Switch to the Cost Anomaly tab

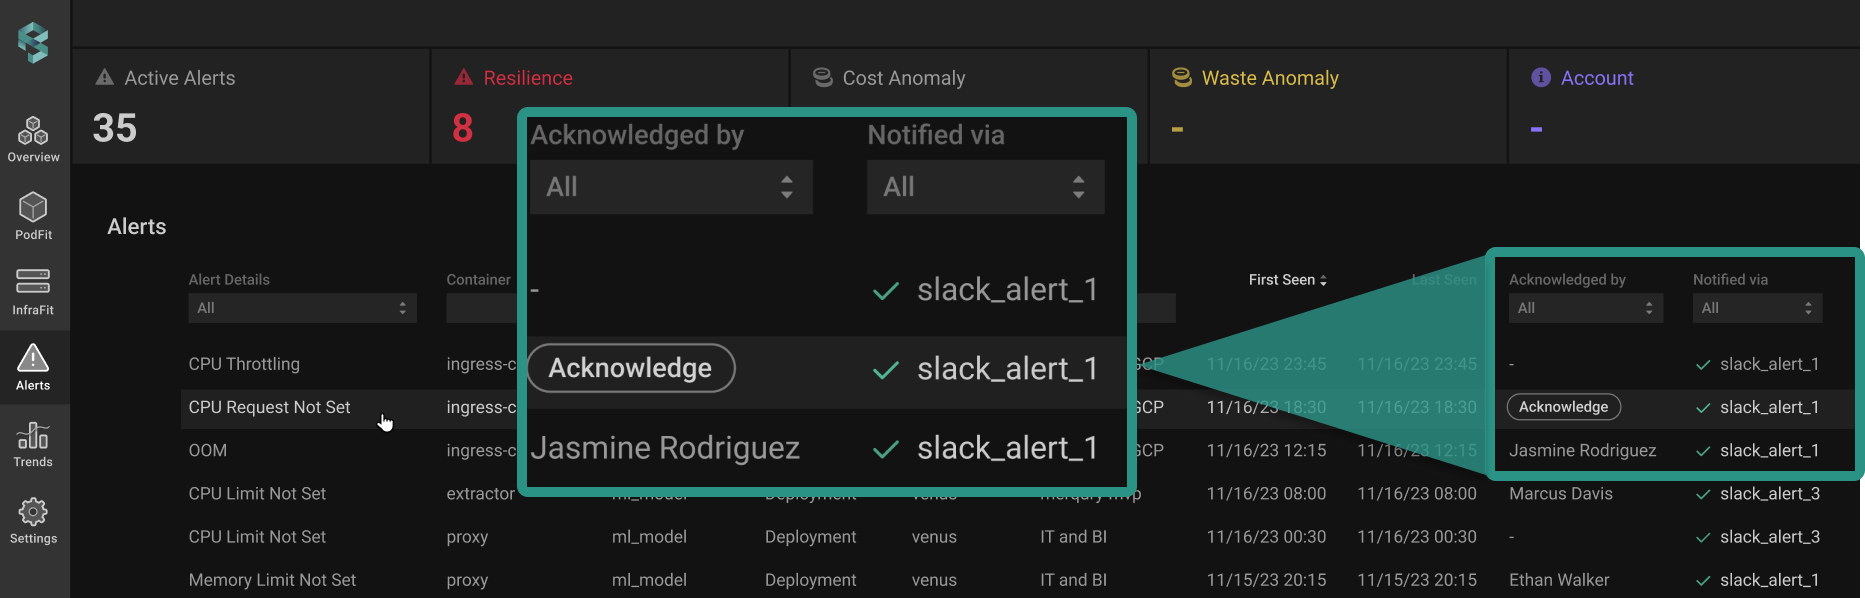903,78
